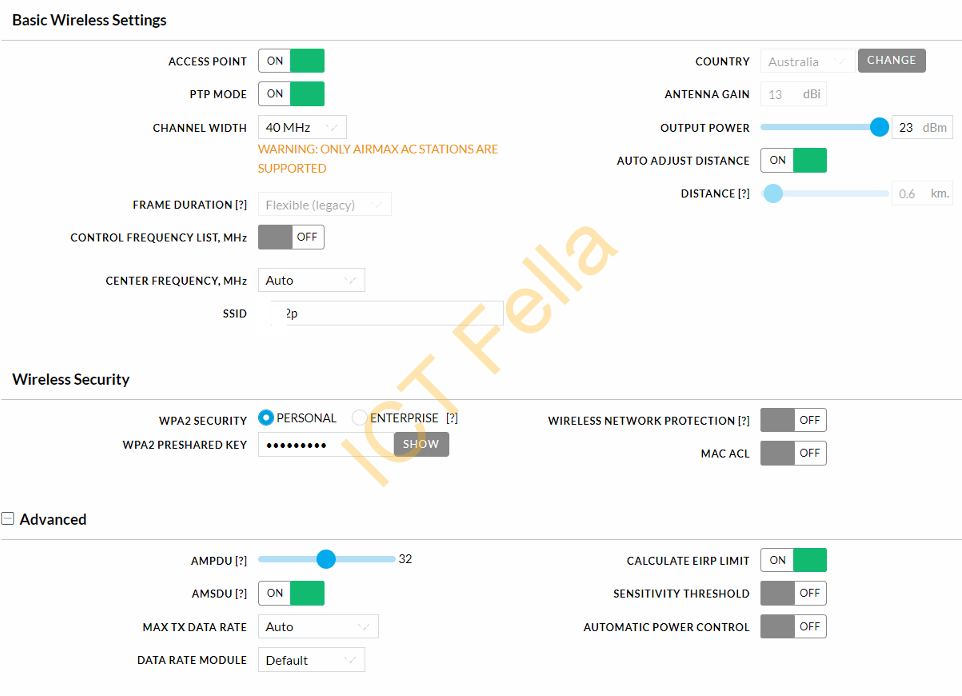This screenshot has height=696, width=962.
Task: Click the Distance [?] help icon
Action: click(744, 194)
